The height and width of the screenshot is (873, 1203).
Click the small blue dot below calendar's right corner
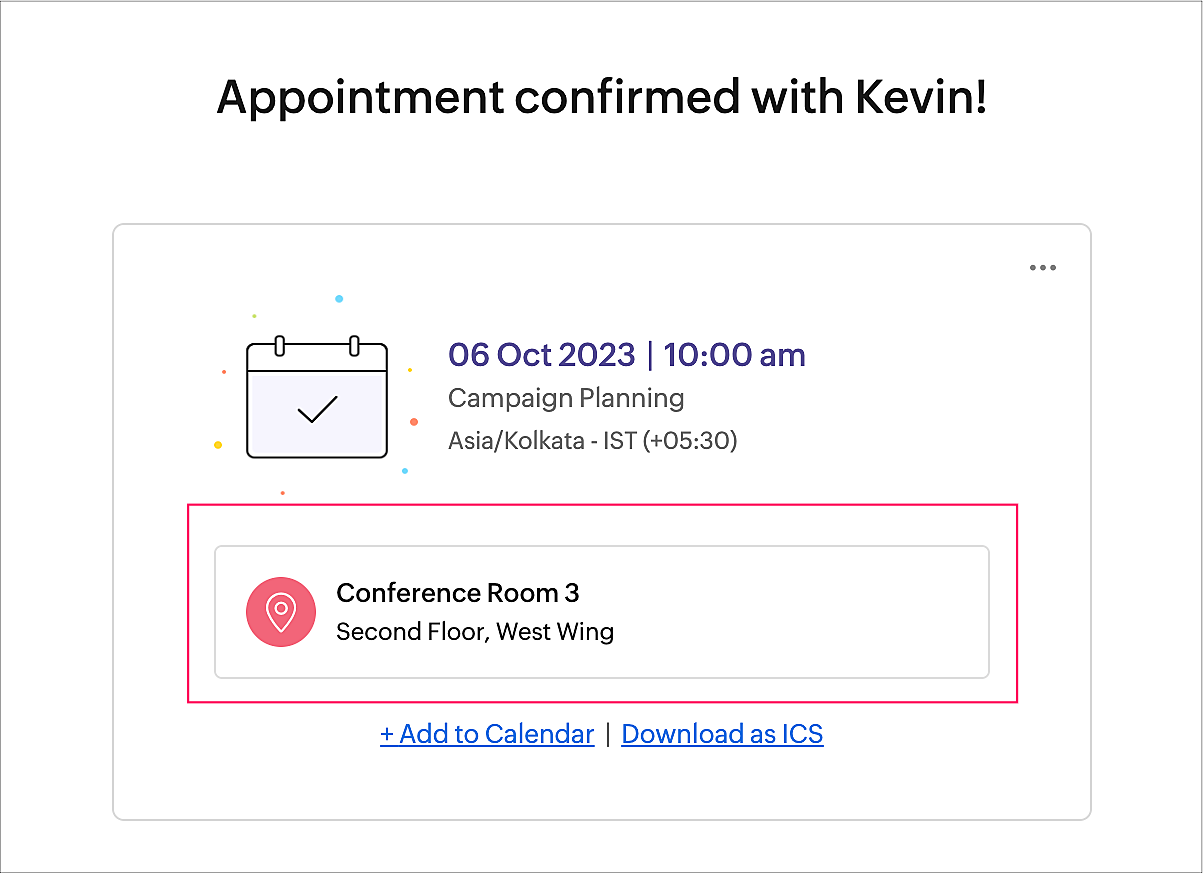tap(405, 470)
